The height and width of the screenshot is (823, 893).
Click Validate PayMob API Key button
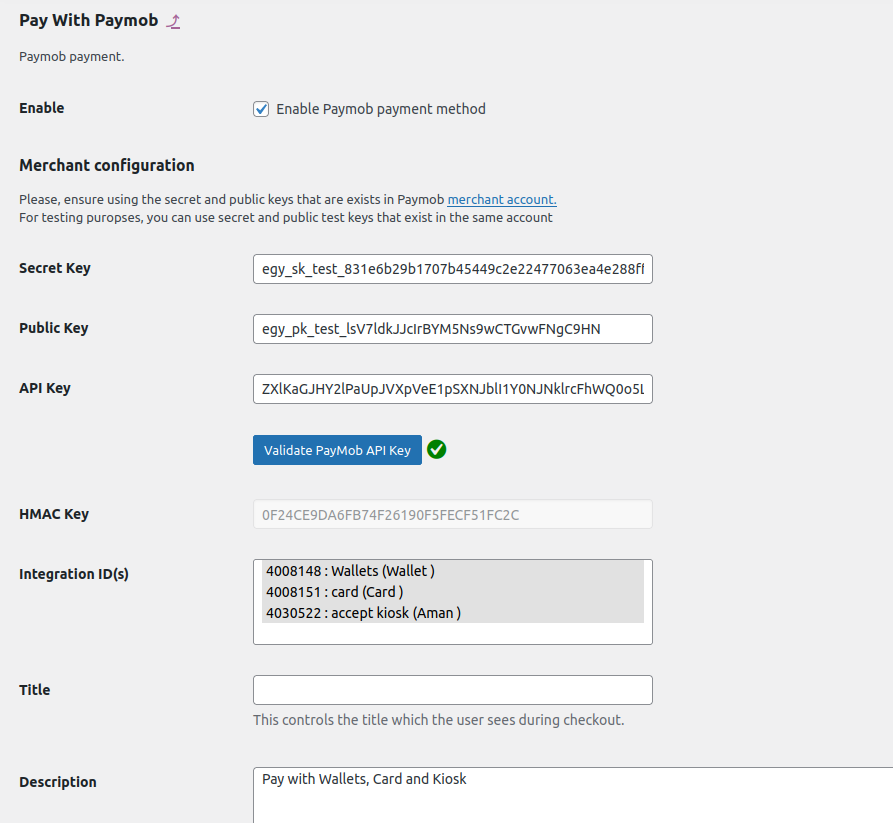click(x=337, y=450)
